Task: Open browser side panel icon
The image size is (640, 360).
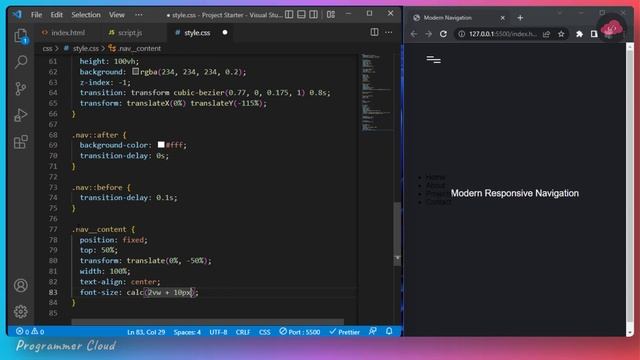Action: (594, 34)
